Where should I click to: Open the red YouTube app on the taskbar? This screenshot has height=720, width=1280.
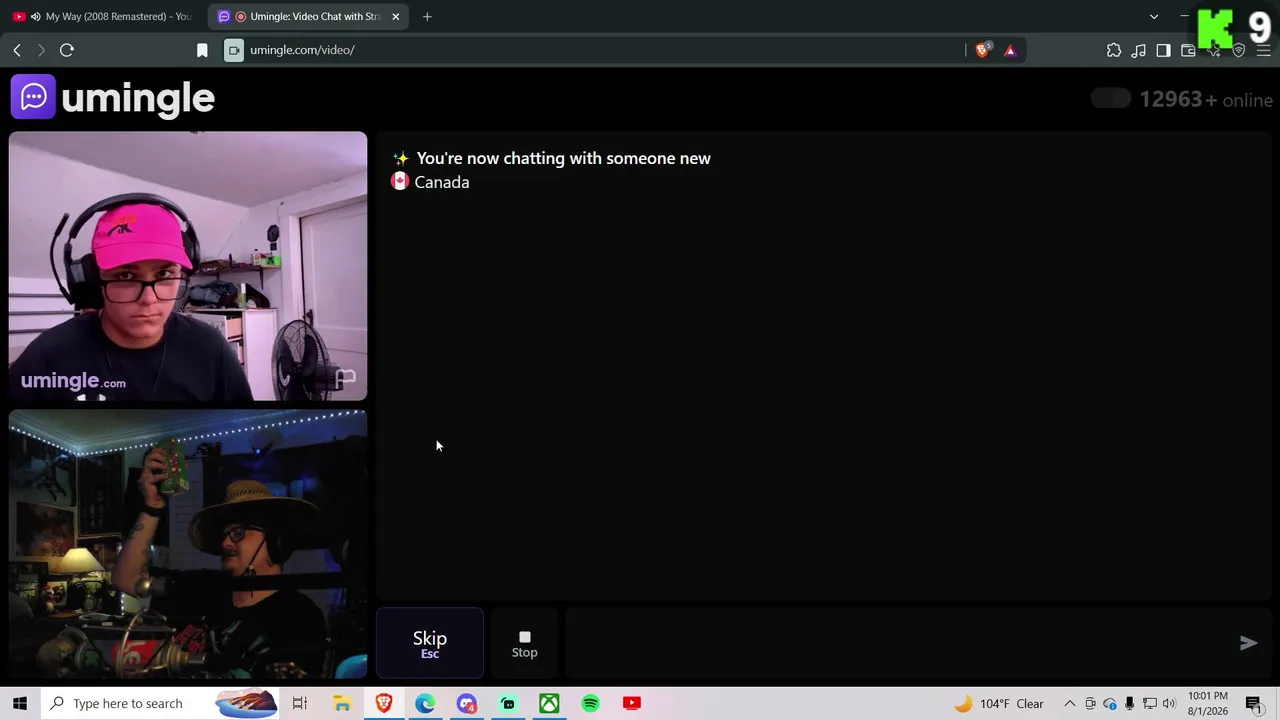[x=632, y=703]
